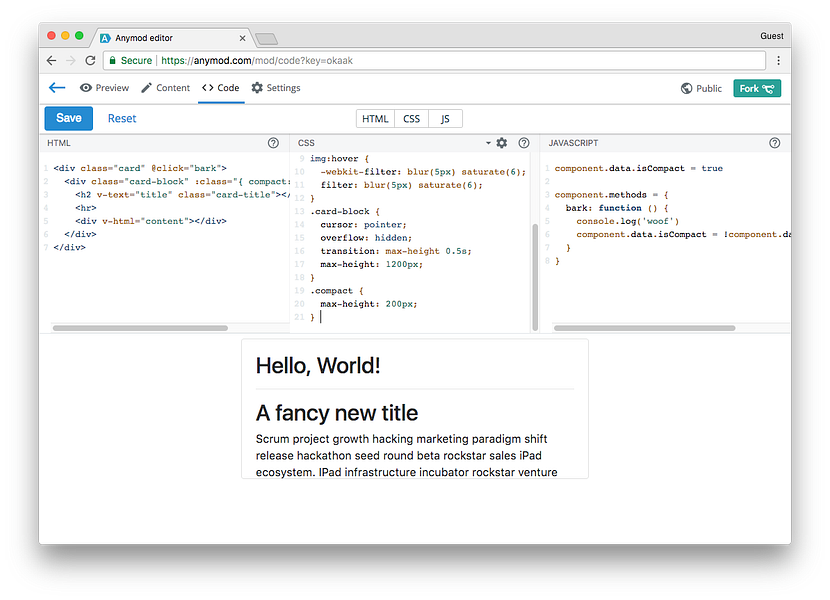The width and height of the screenshot is (830, 600).
Task: Click 'overflow: hidden;' line in CSS
Action: (x=366, y=238)
